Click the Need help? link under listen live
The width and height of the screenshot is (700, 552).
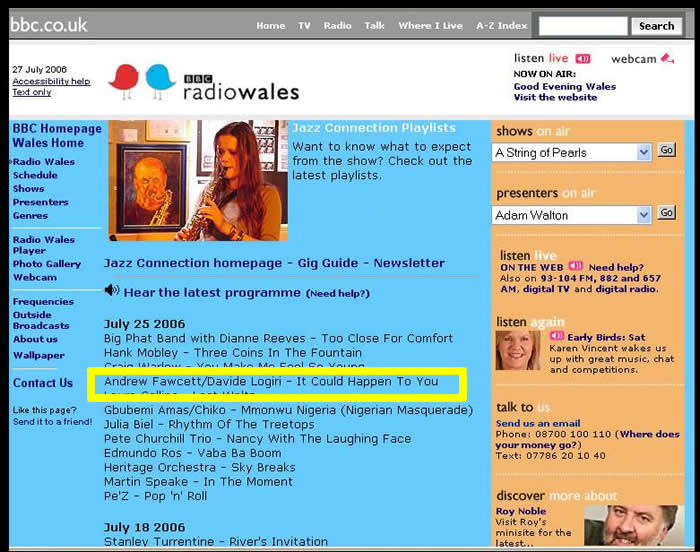[x=616, y=268]
